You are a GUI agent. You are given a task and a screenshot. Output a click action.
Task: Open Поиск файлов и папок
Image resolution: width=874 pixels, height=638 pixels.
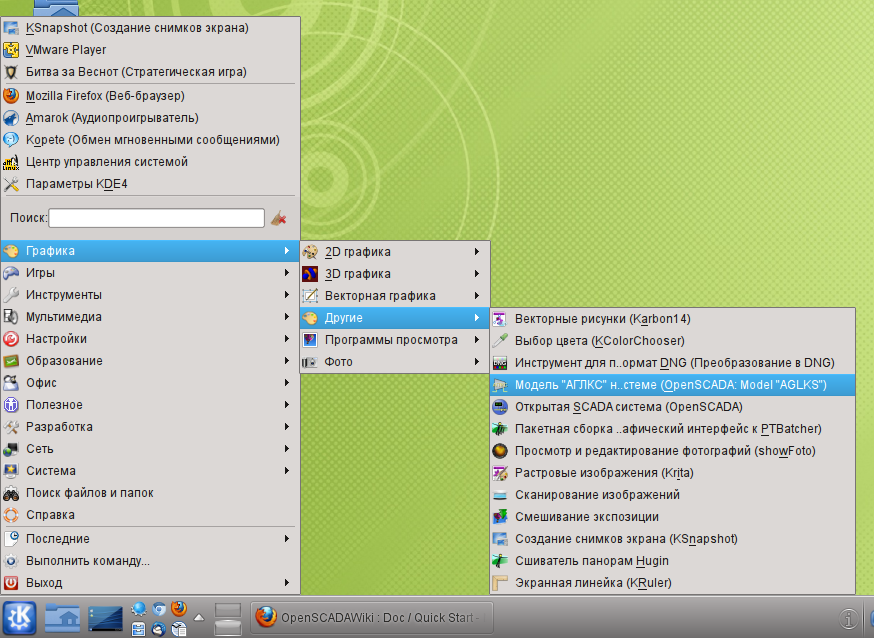pos(150,493)
